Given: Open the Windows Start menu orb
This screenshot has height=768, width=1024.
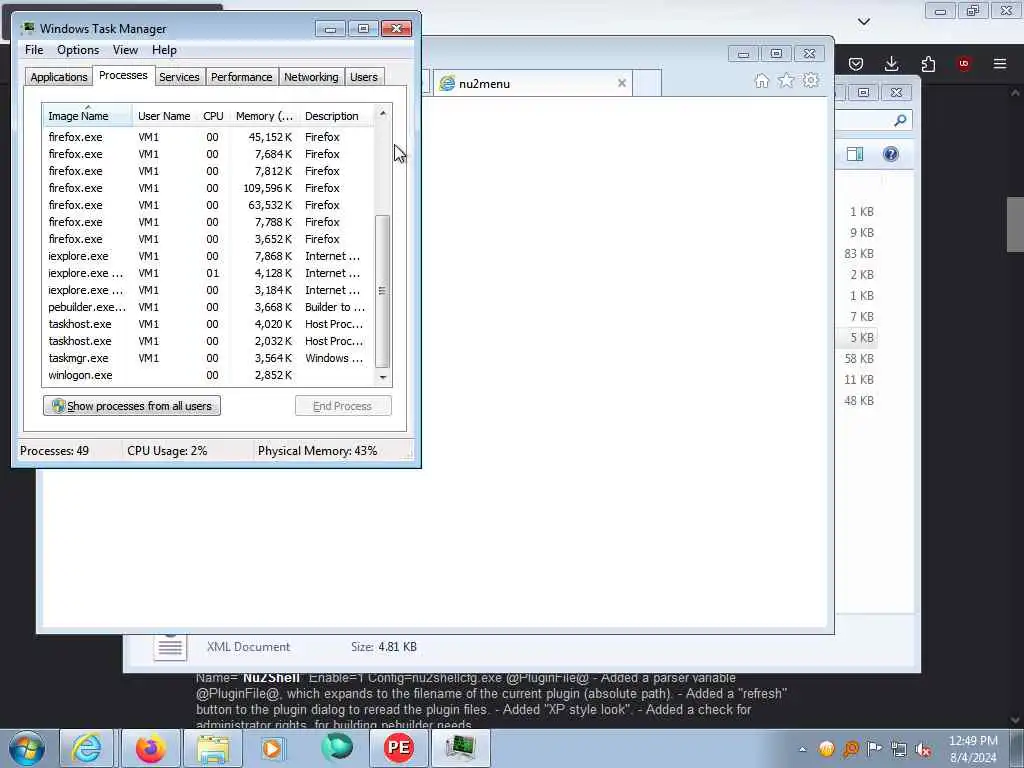Looking at the screenshot, I should click(x=27, y=748).
